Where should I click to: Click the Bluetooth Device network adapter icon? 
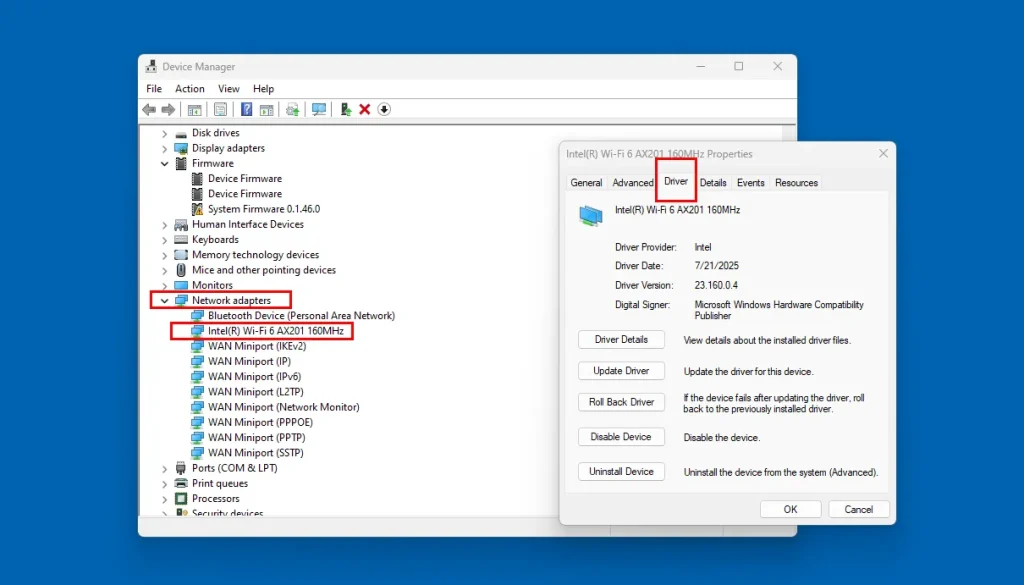(x=197, y=315)
